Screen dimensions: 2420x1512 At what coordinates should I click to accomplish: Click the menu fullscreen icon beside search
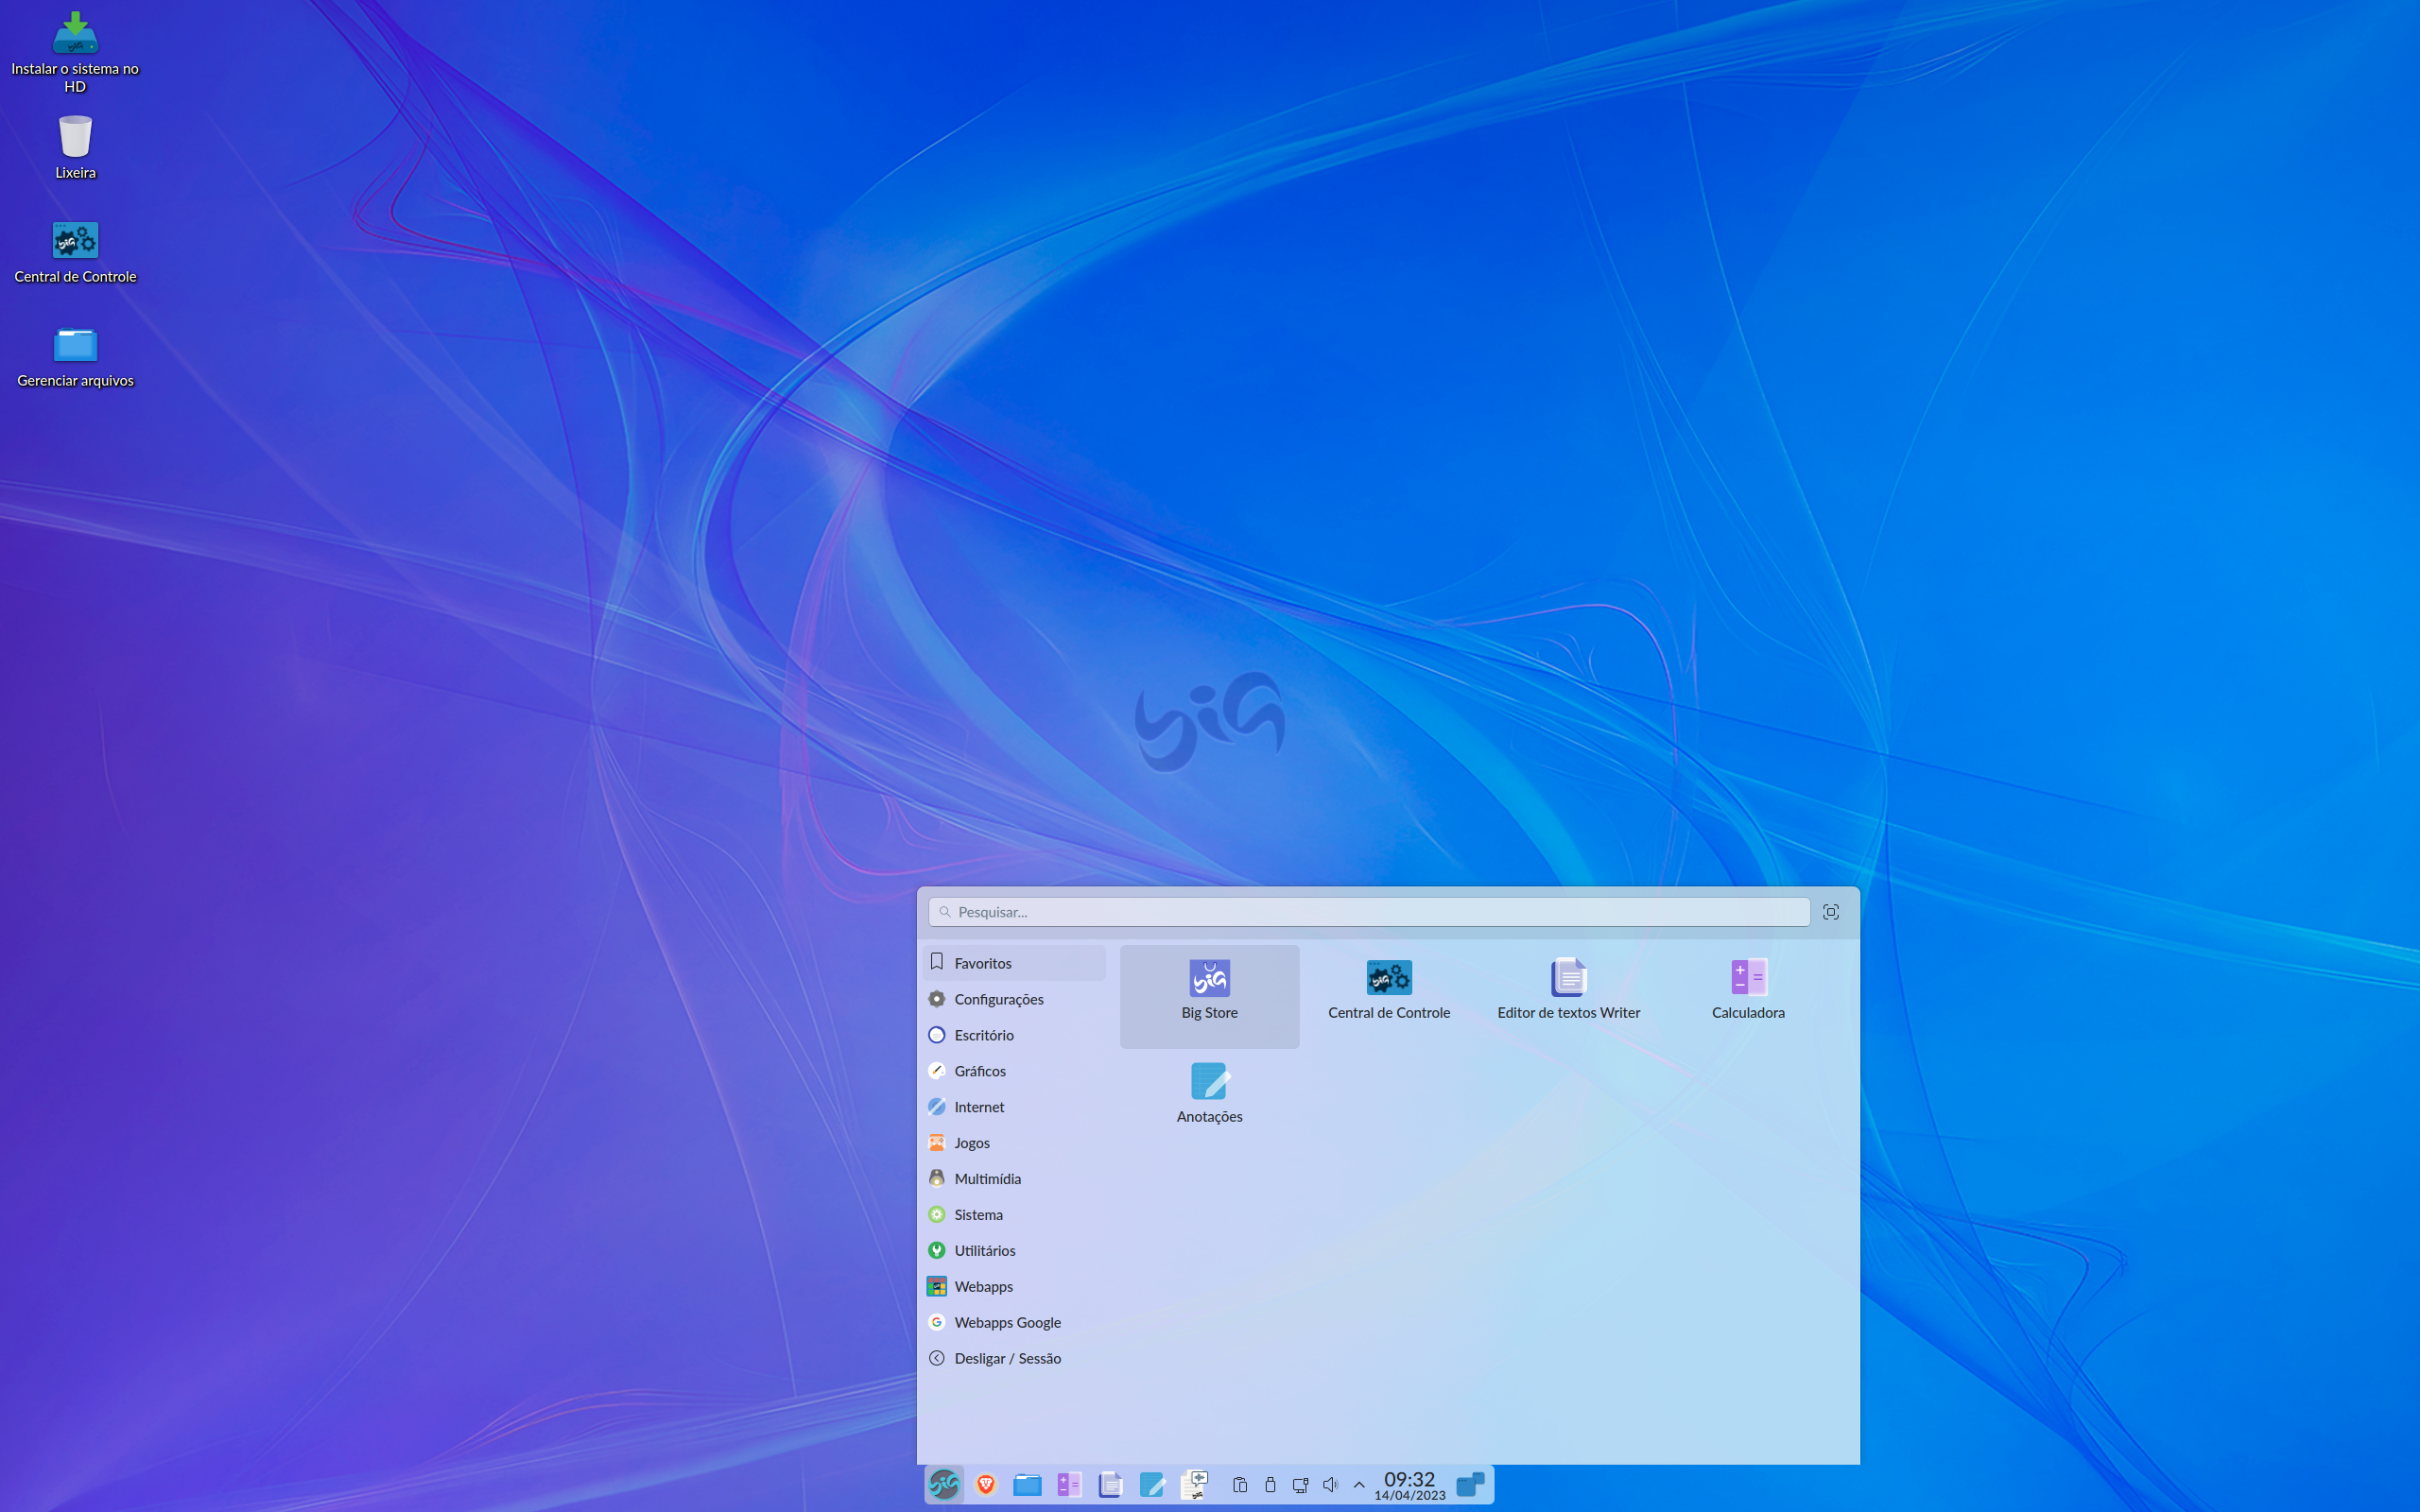point(1831,912)
